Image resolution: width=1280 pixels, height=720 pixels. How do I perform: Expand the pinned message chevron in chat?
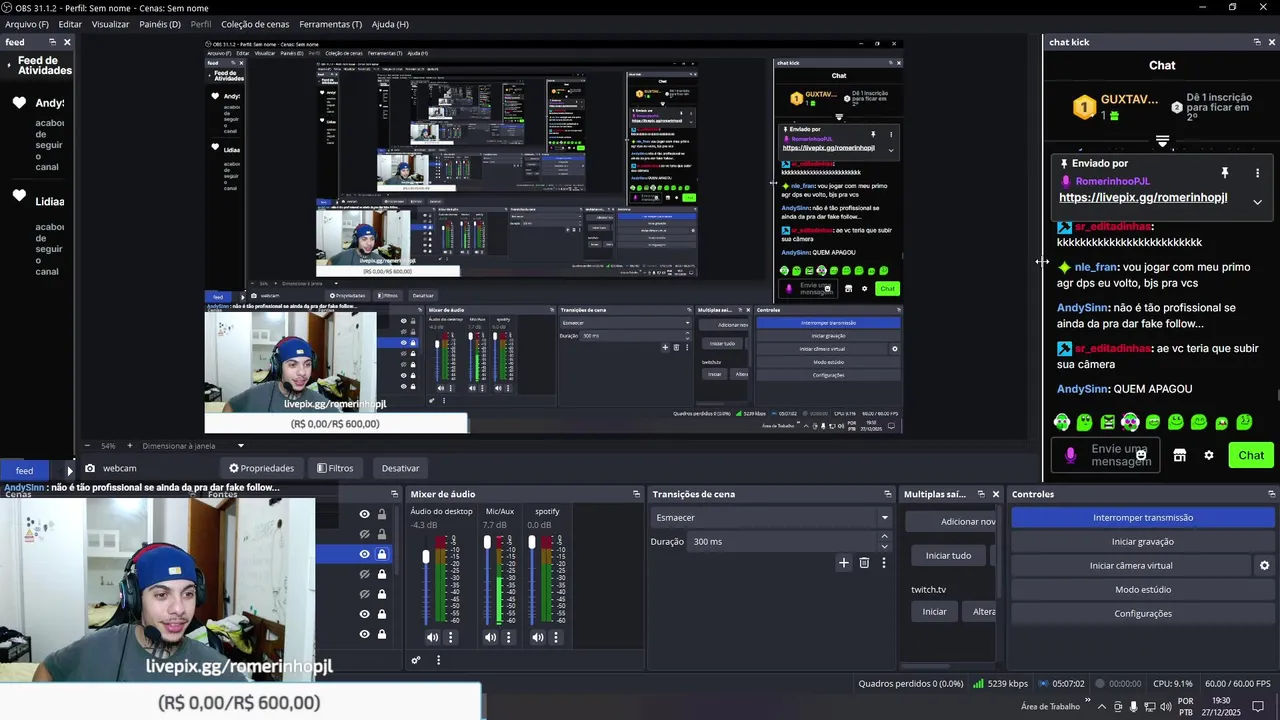[1257, 202]
